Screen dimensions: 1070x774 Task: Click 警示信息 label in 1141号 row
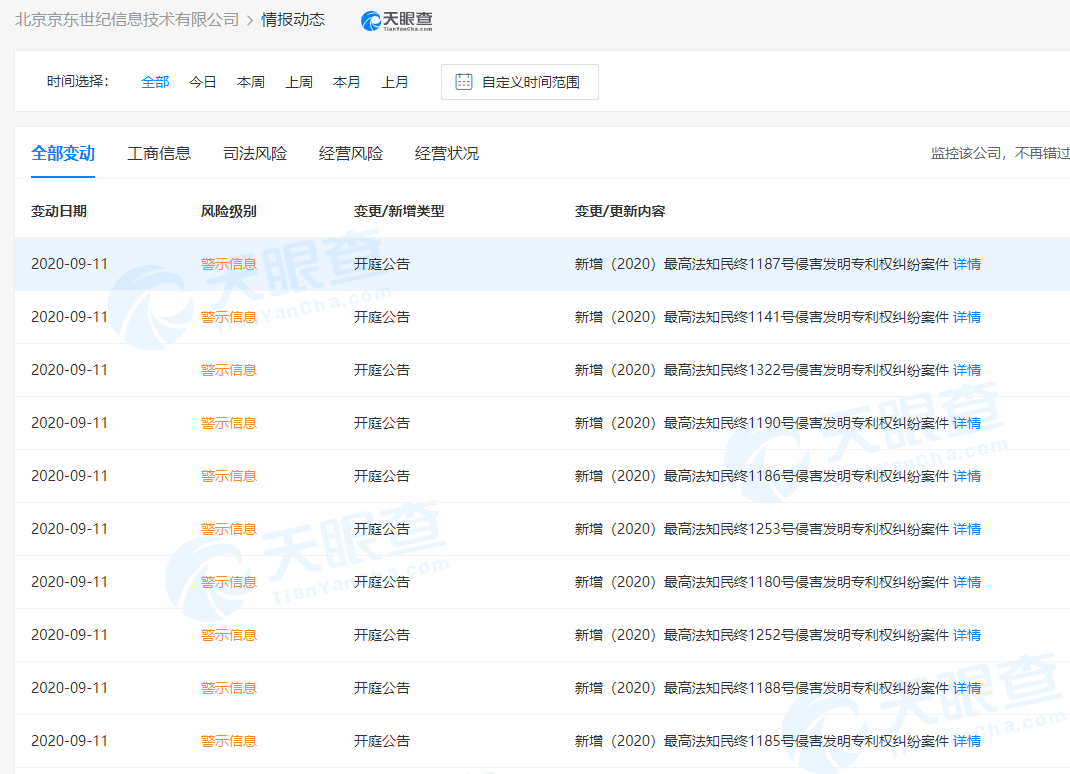point(229,317)
